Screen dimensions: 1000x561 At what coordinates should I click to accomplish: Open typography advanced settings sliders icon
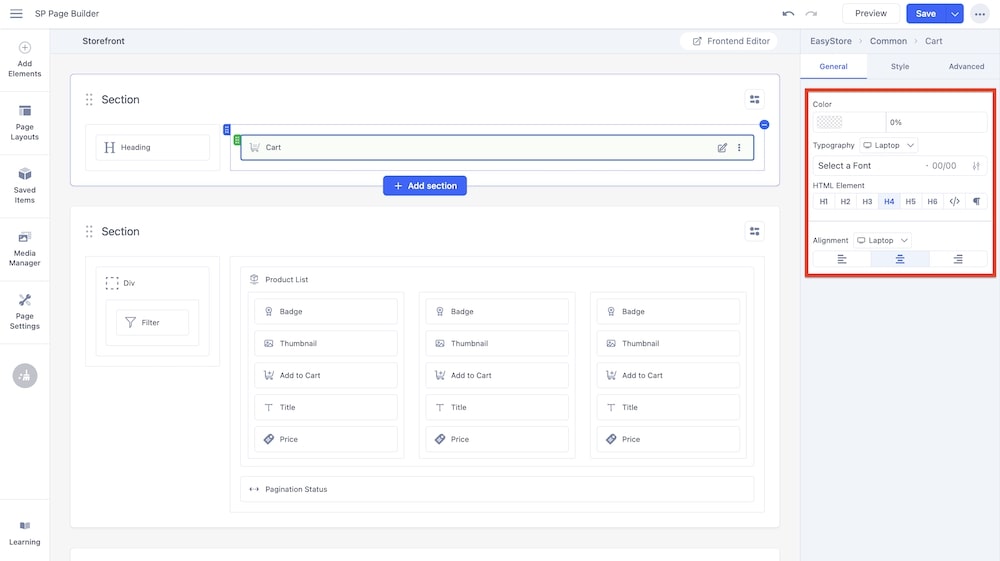(976, 166)
